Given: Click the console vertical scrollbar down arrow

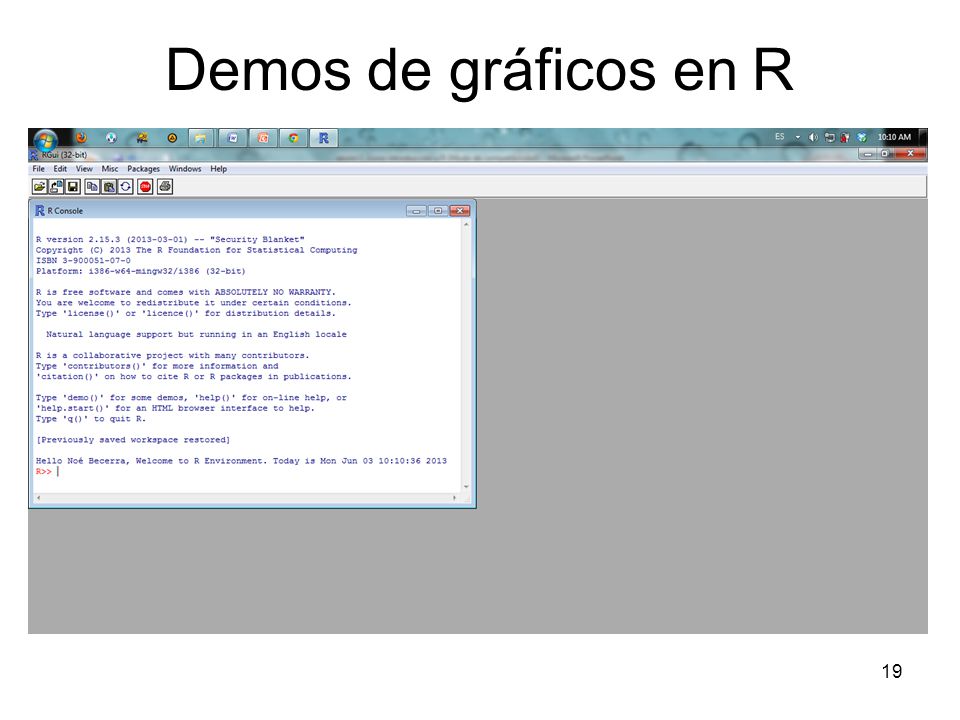Looking at the screenshot, I should pos(467,487).
